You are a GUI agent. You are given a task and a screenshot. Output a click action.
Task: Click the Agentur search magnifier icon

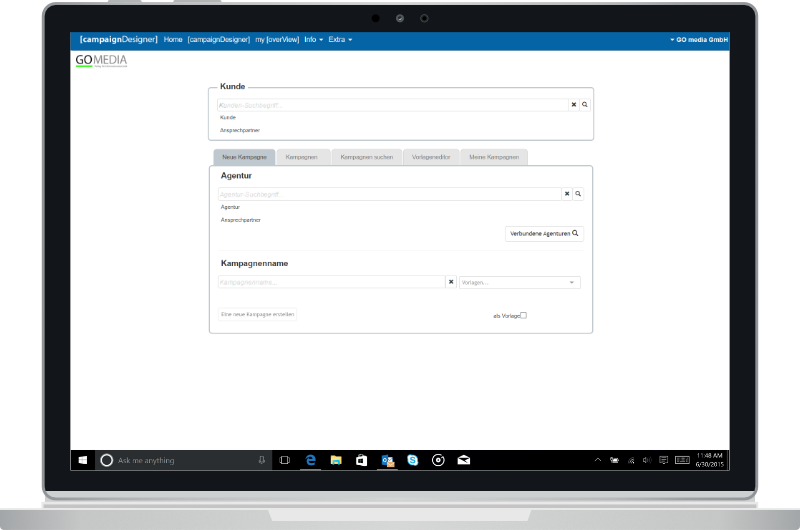(578, 194)
